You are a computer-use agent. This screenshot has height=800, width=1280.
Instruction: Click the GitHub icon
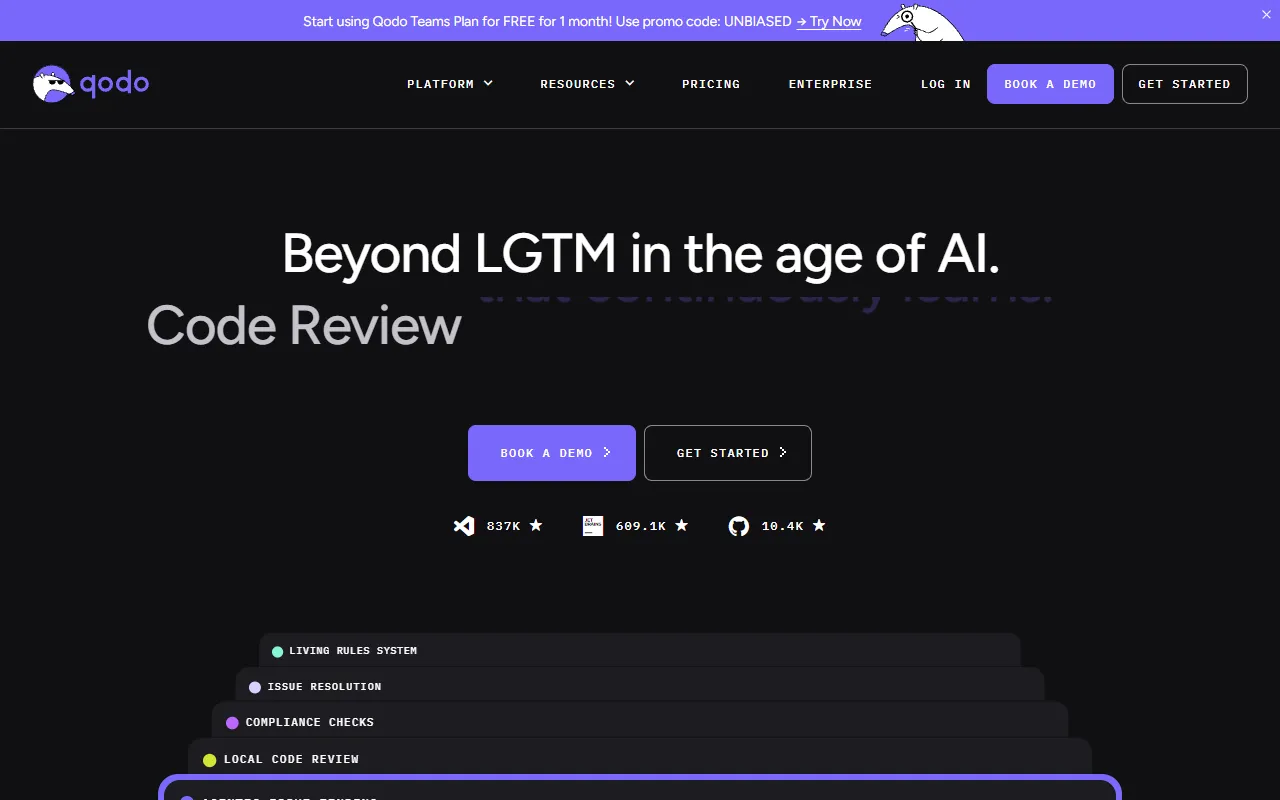[739, 526]
